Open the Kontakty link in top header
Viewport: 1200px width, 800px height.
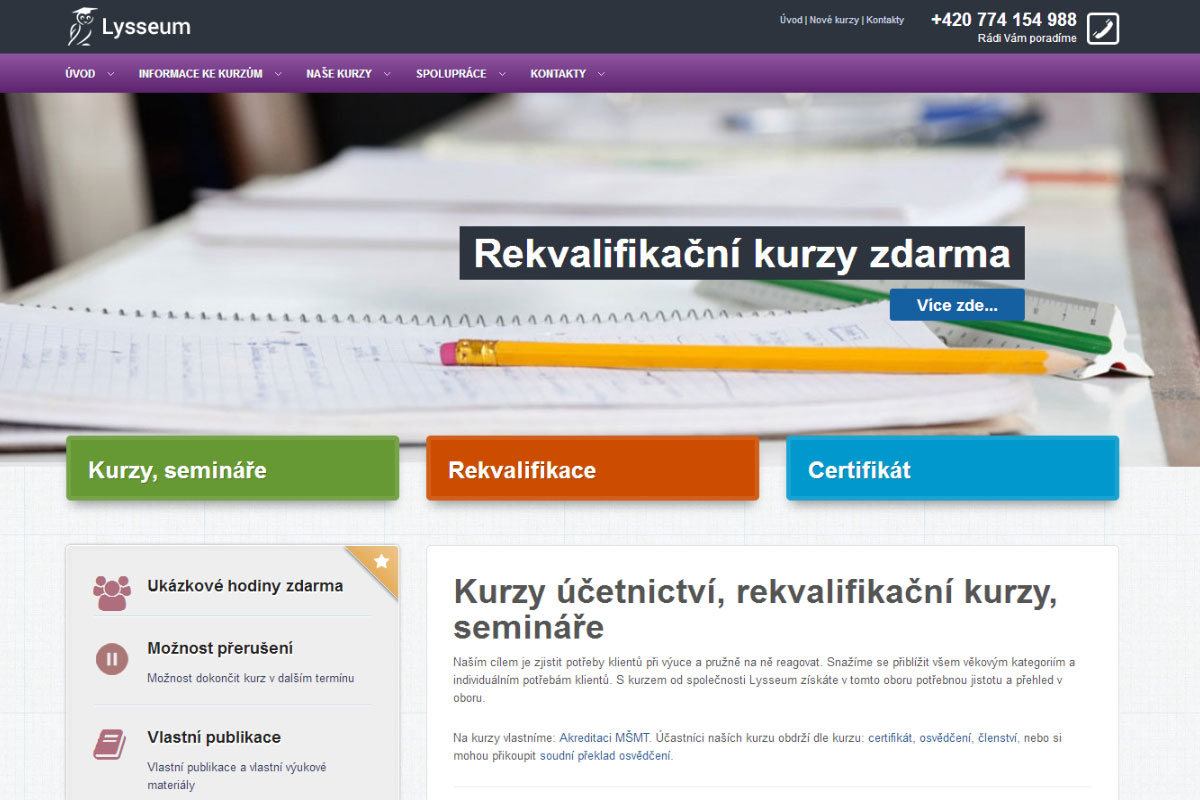tap(885, 20)
